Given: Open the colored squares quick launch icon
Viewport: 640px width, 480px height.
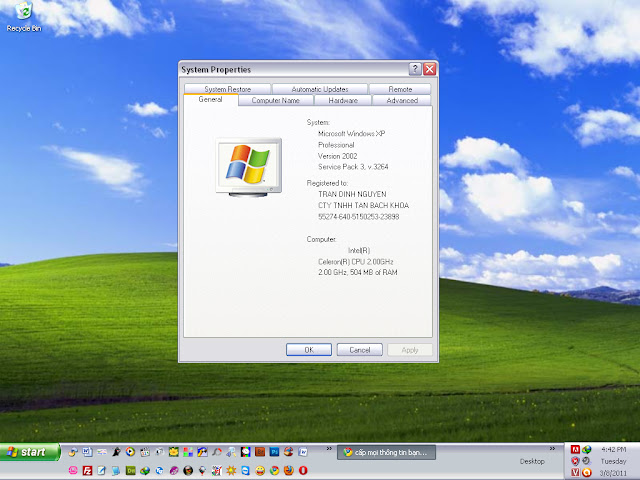Looking at the screenshot, I should coord(188,451).
